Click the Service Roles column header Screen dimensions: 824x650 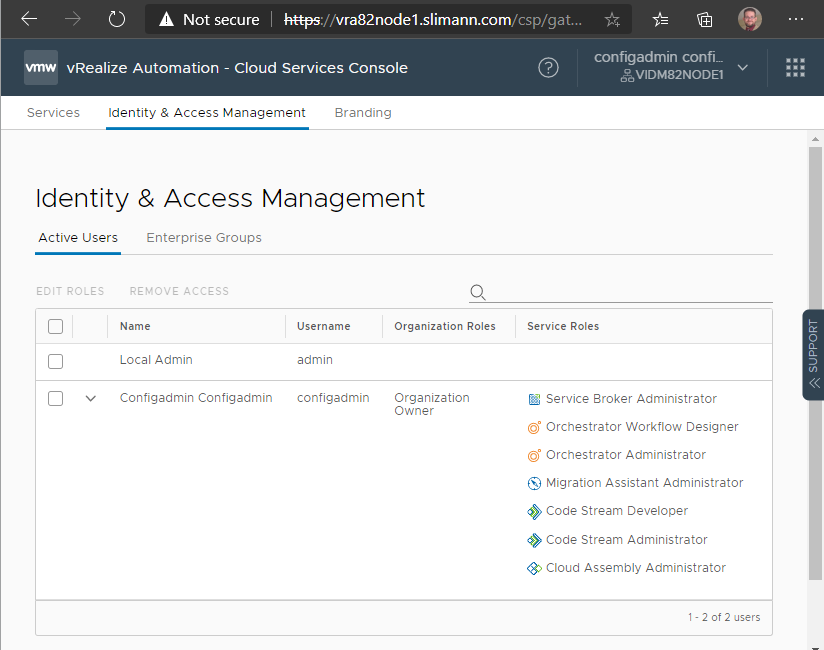563,326
